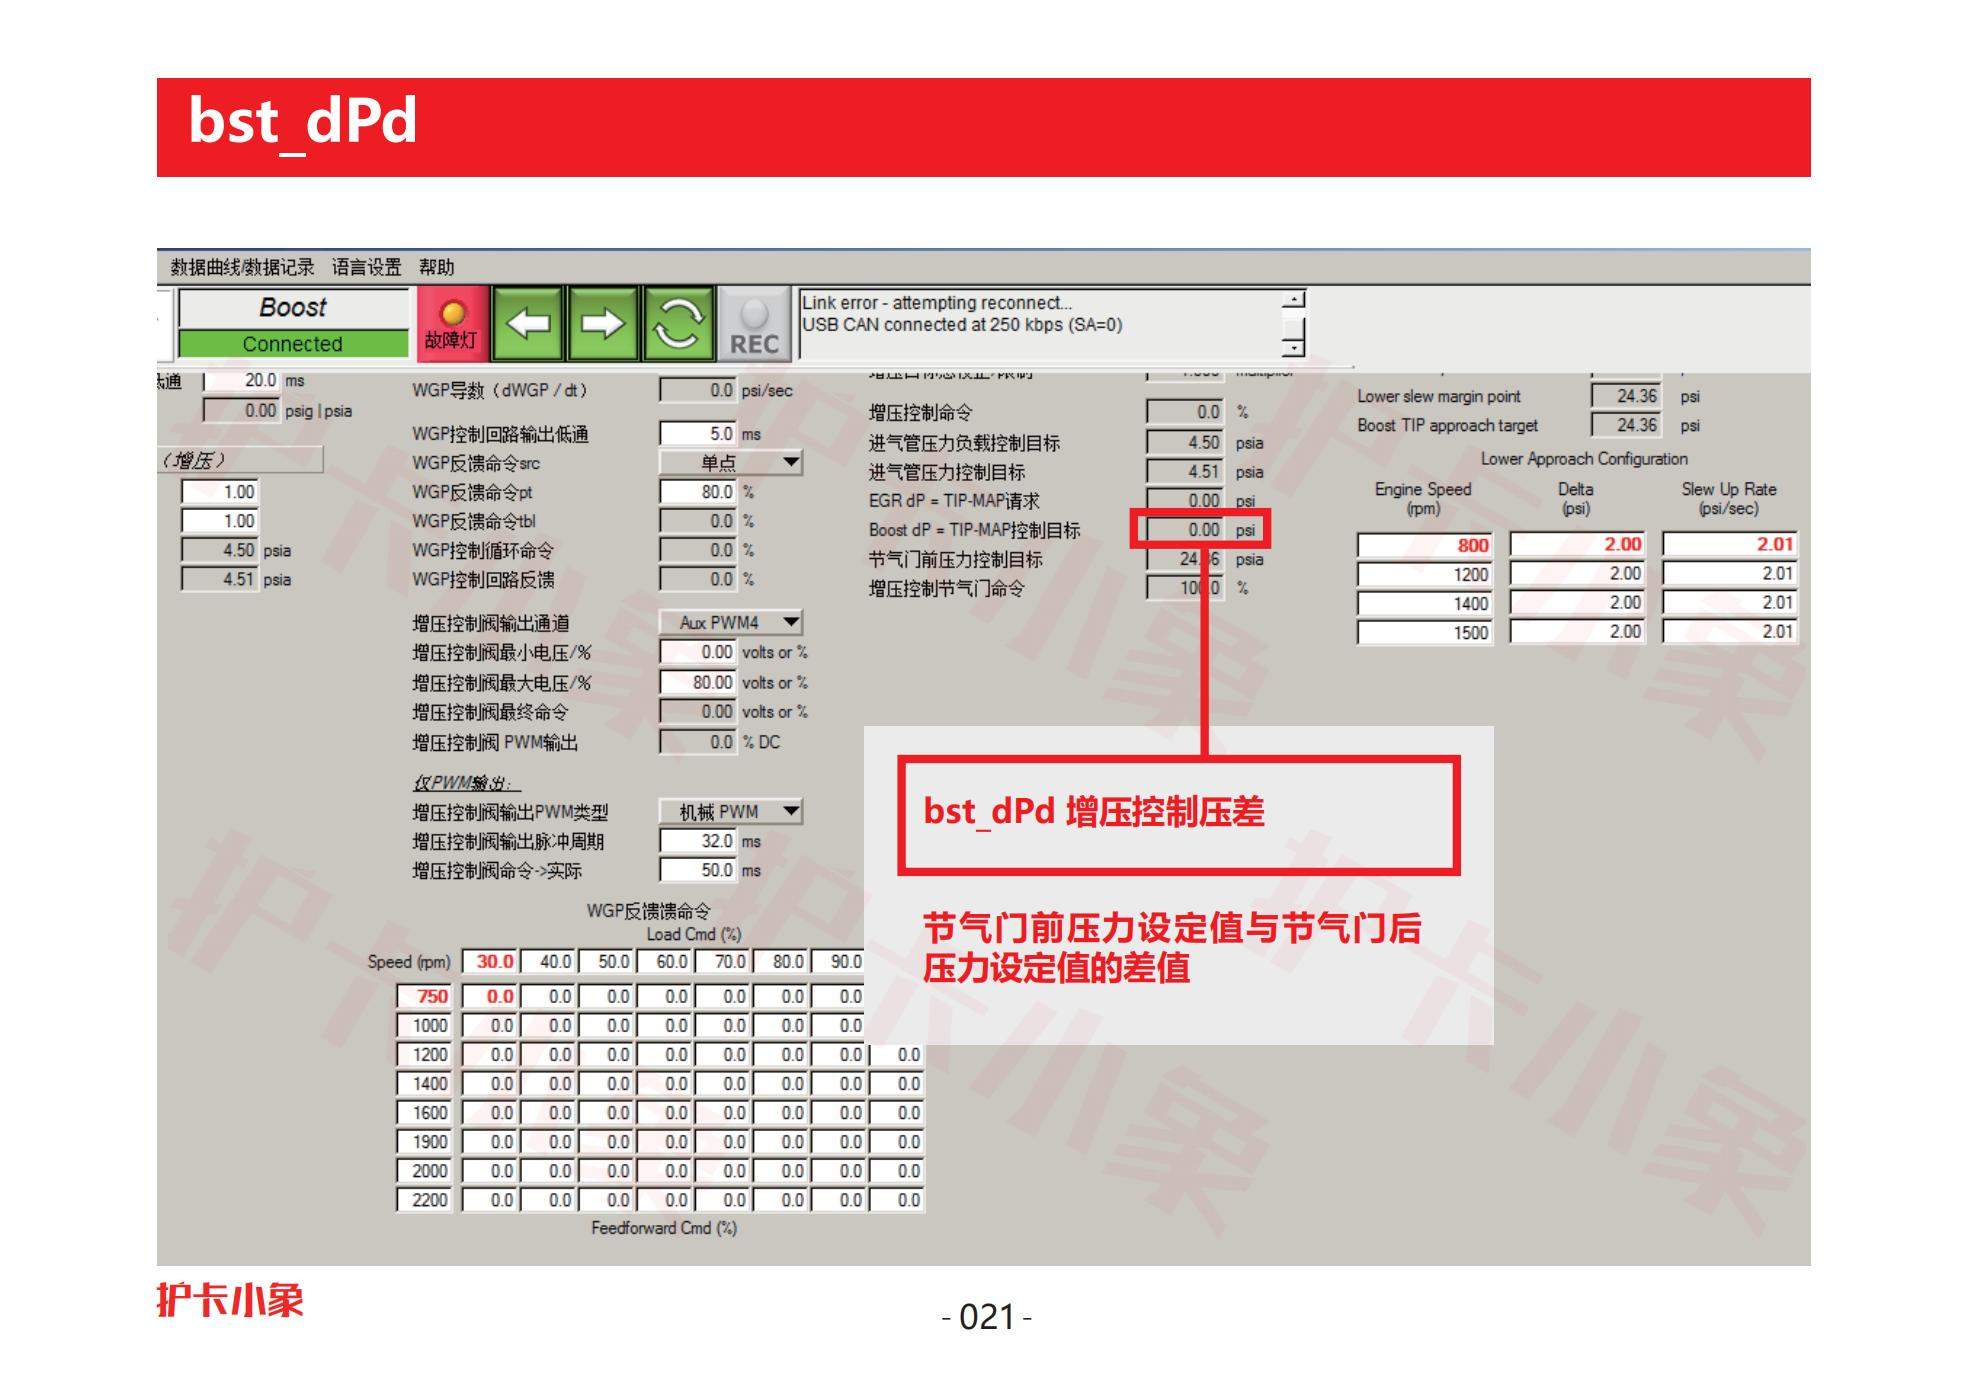The height and width of the screenshot is (1386, 1968).
Task: Click the 30.0 Load Cmd header cell
Action: click(490, 962)
